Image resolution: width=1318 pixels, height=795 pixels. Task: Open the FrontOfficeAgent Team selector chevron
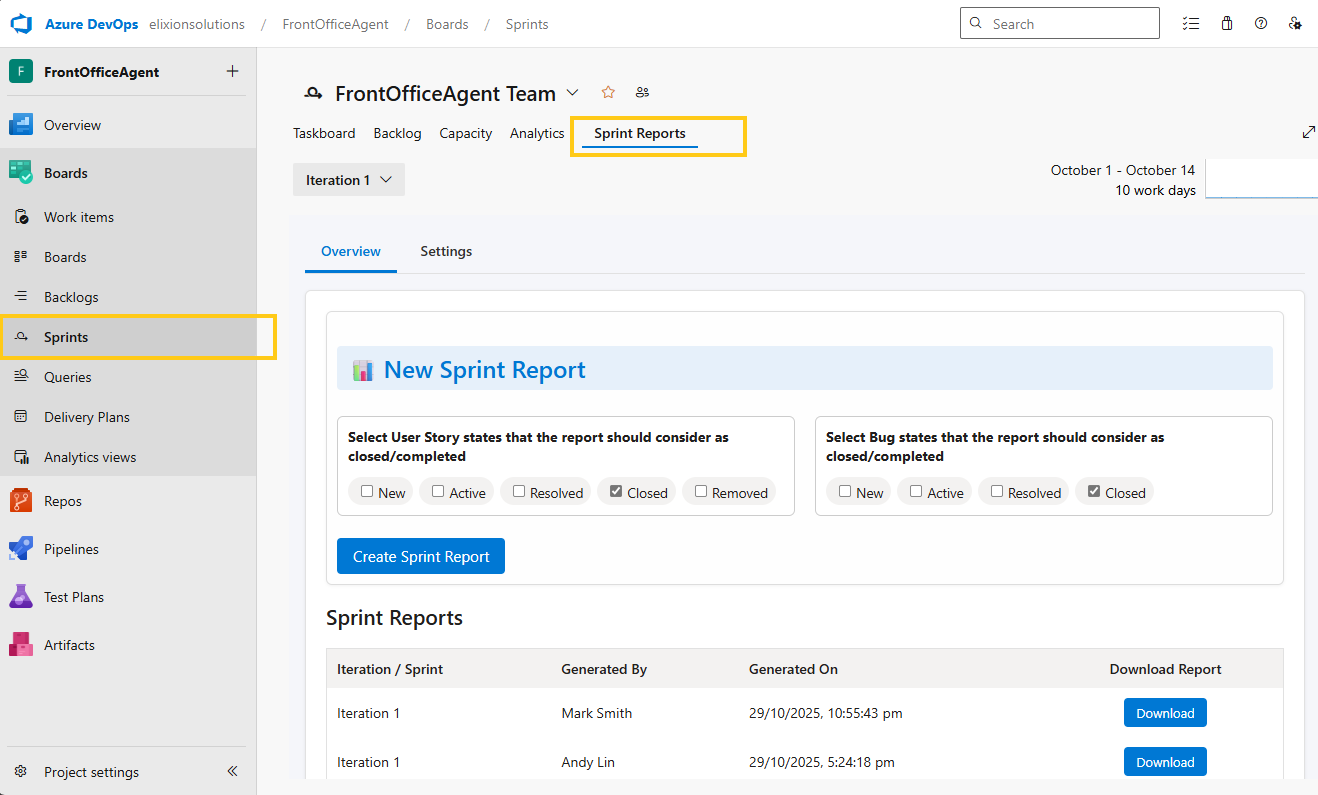[x=572, y=93]
